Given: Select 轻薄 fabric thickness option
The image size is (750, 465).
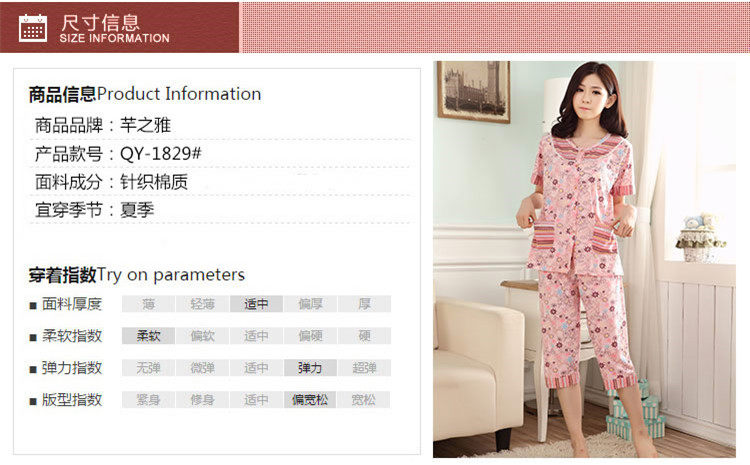Looking at the screenshot, I should pos(202,304).
